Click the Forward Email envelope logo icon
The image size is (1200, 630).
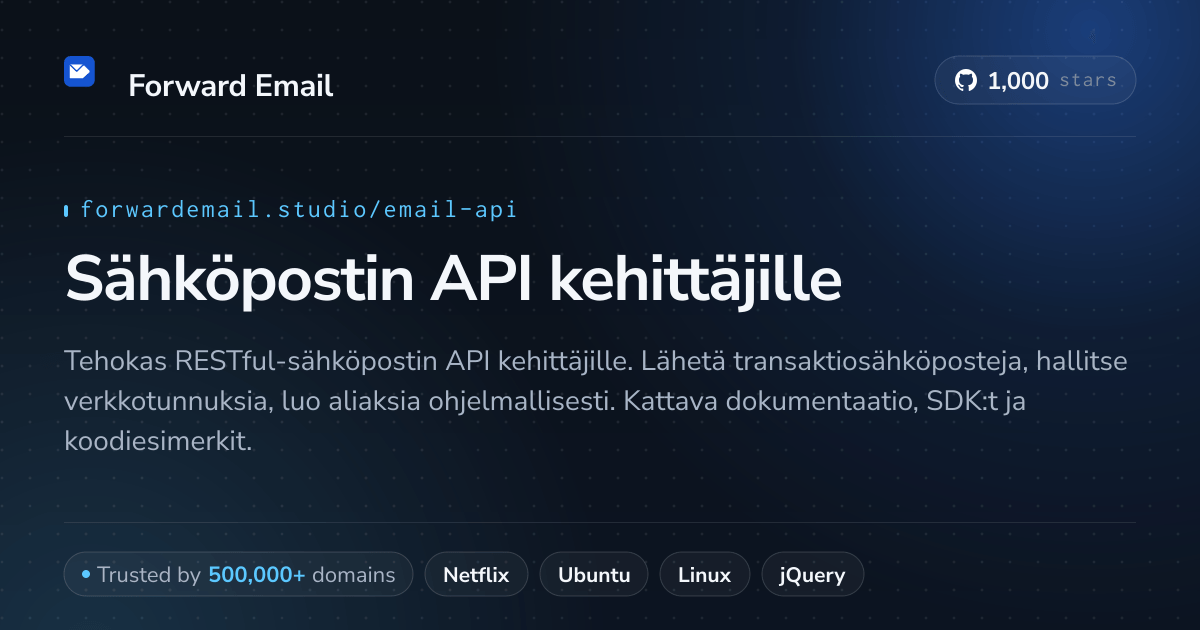(79, 71)
